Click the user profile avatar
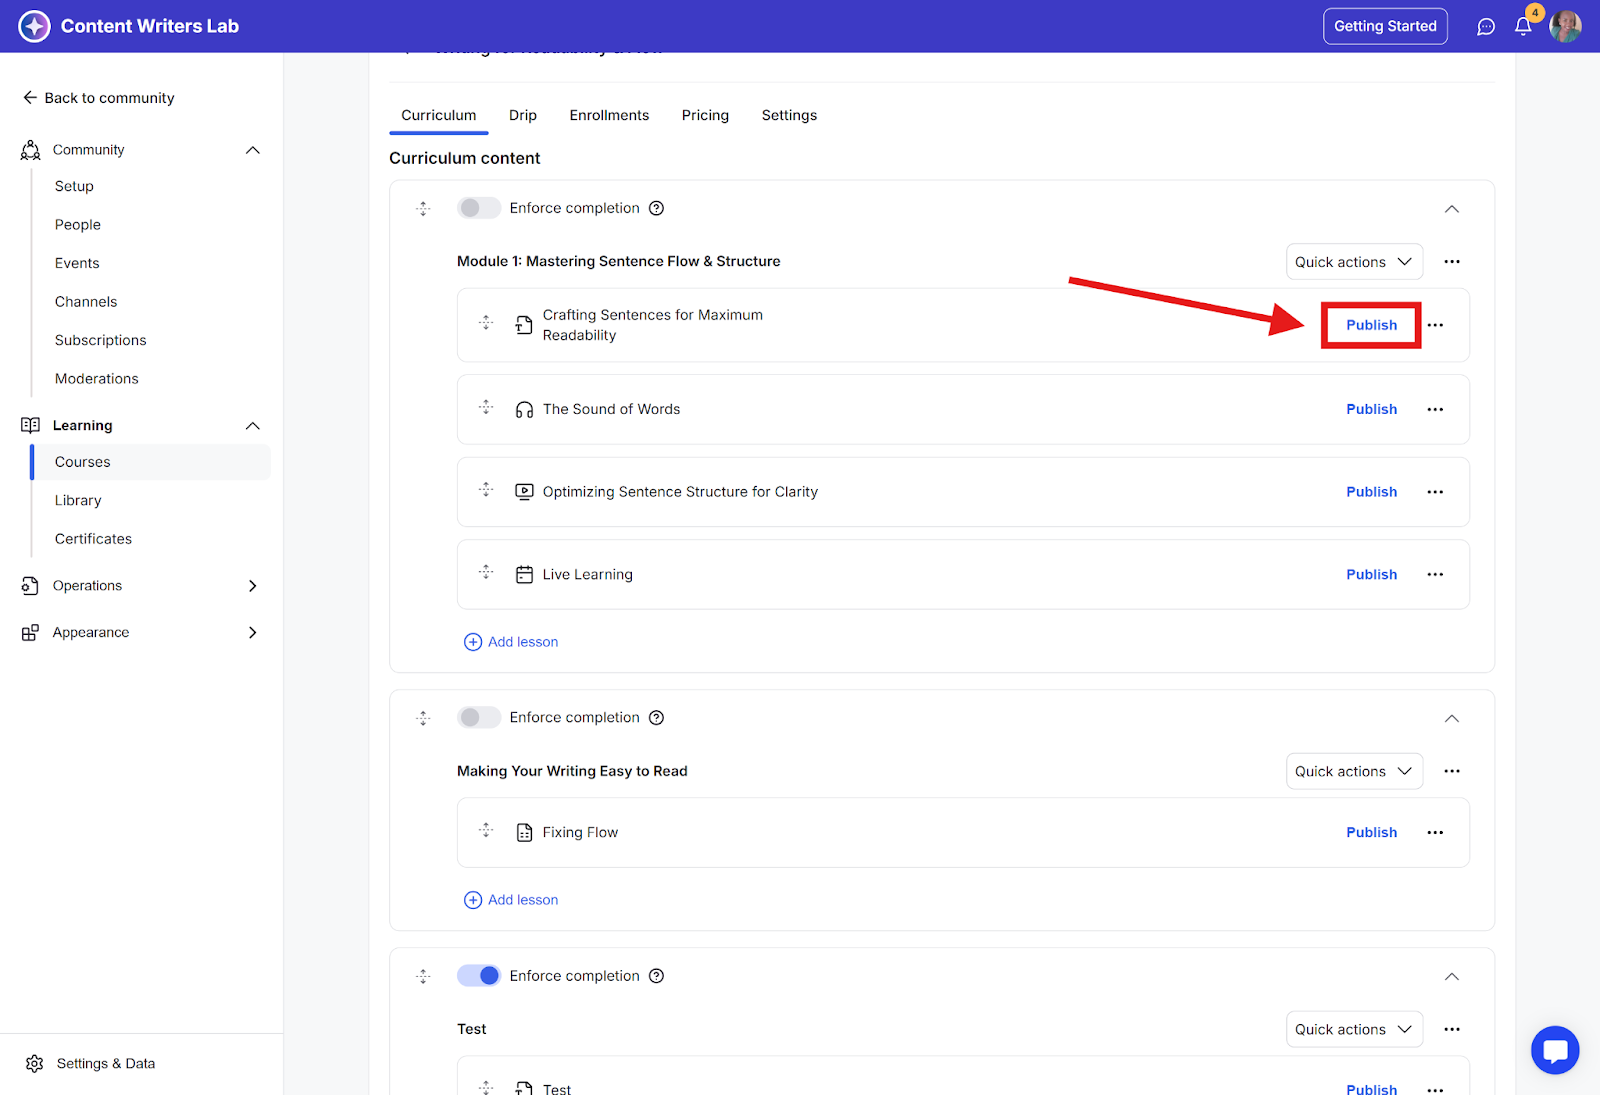1600x1095 pixels. 1565,27
